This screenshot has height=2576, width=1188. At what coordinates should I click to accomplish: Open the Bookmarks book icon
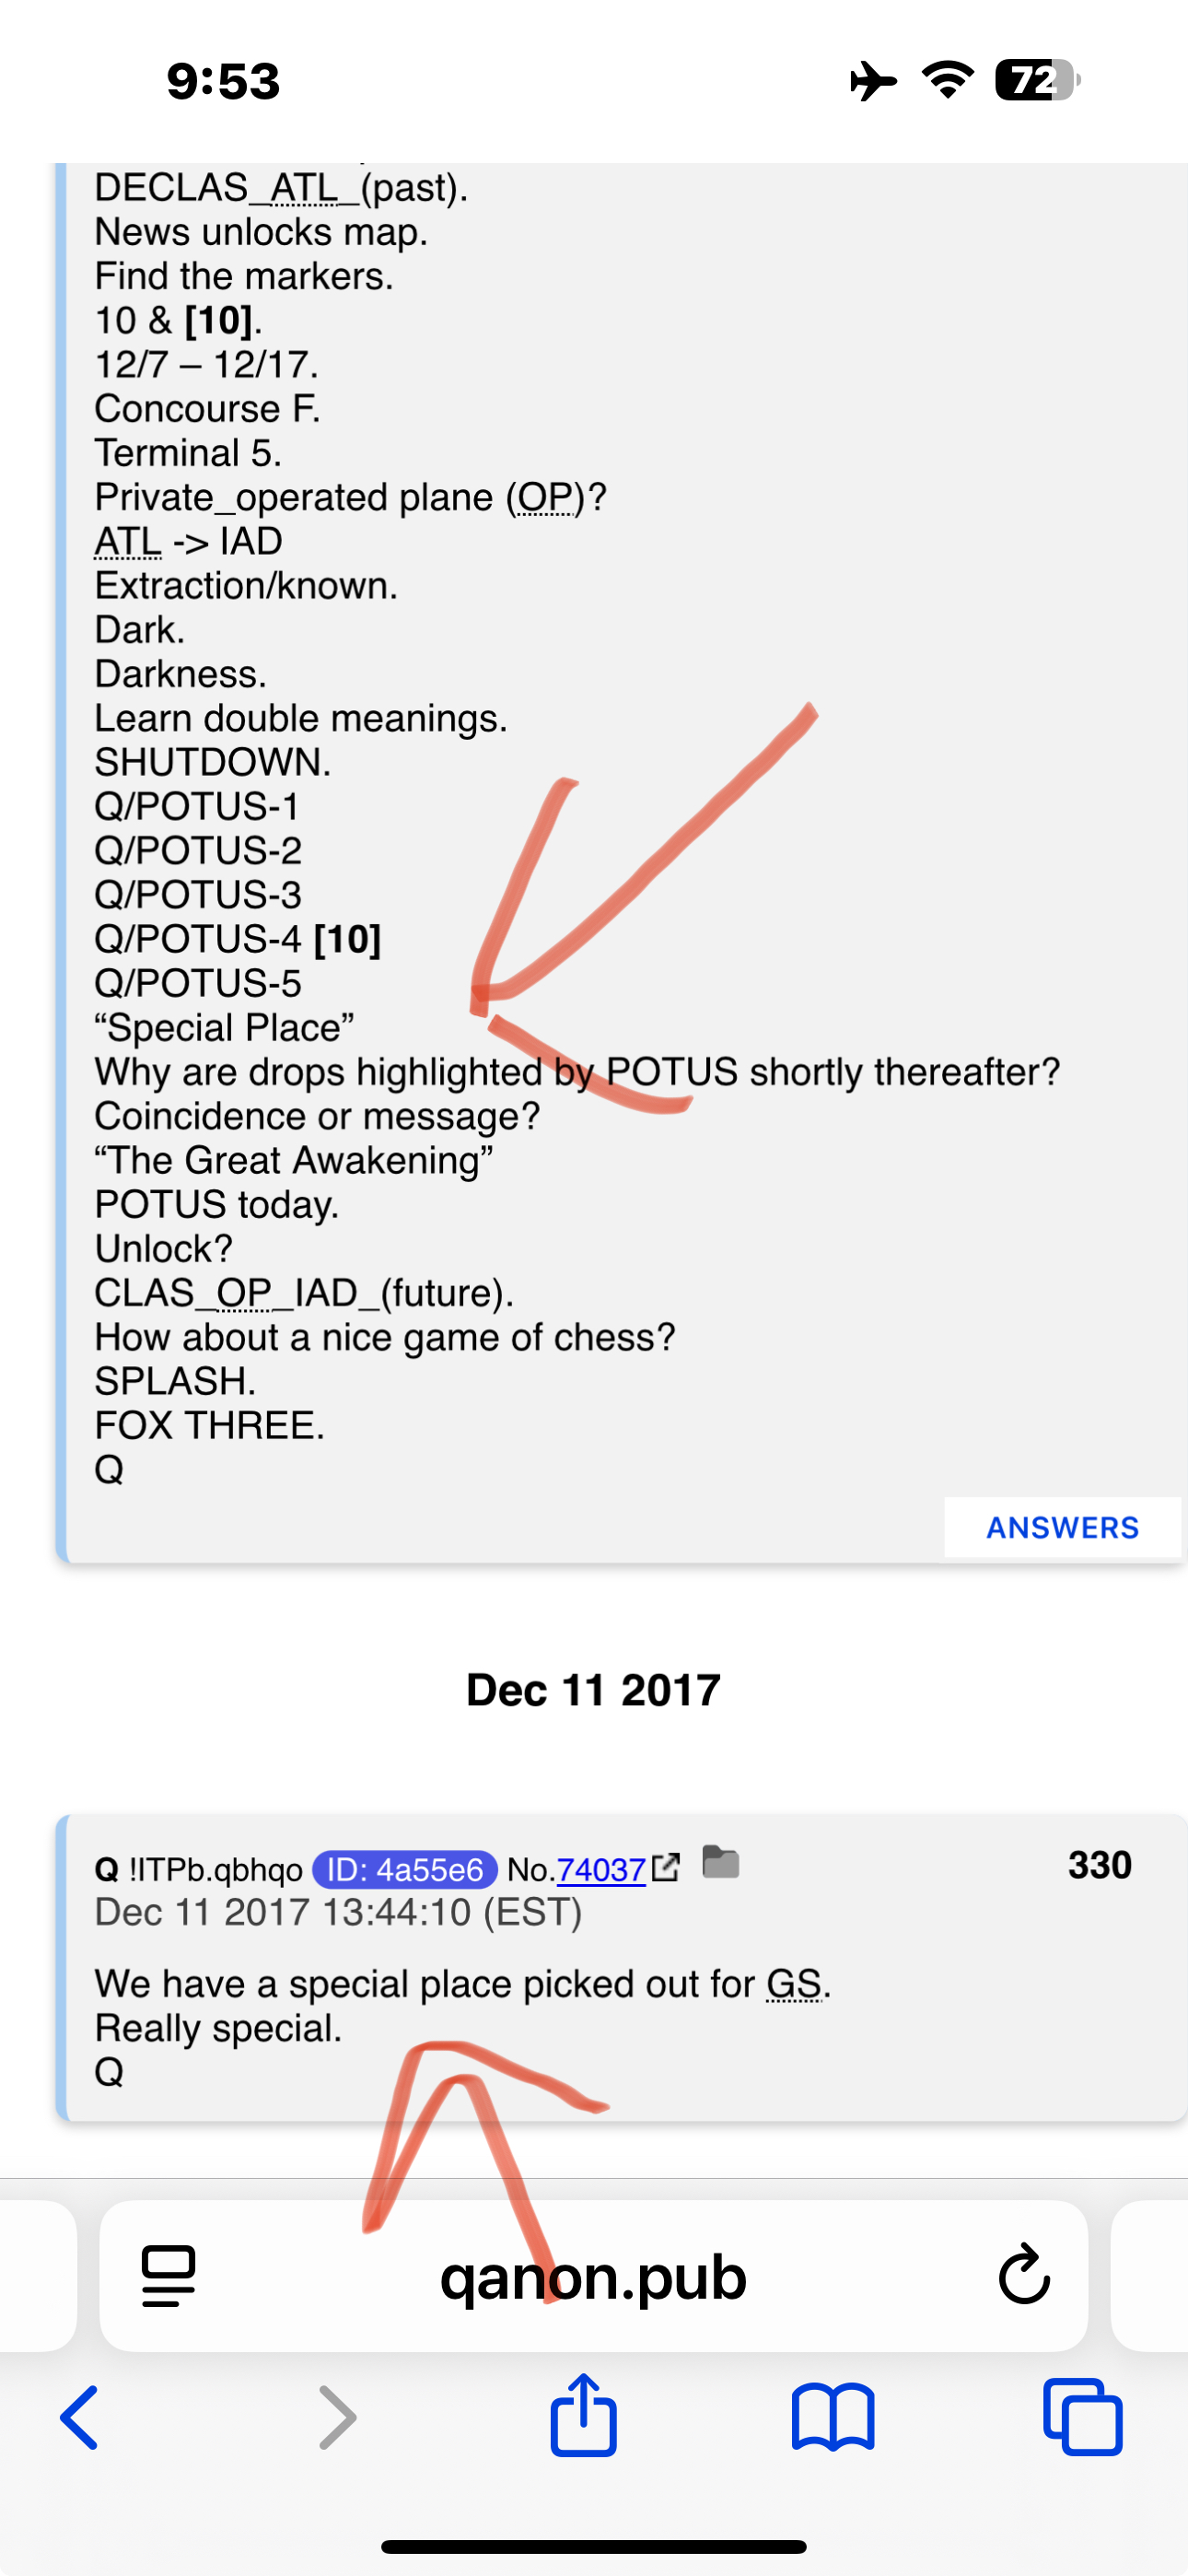tap(833, 2417)
